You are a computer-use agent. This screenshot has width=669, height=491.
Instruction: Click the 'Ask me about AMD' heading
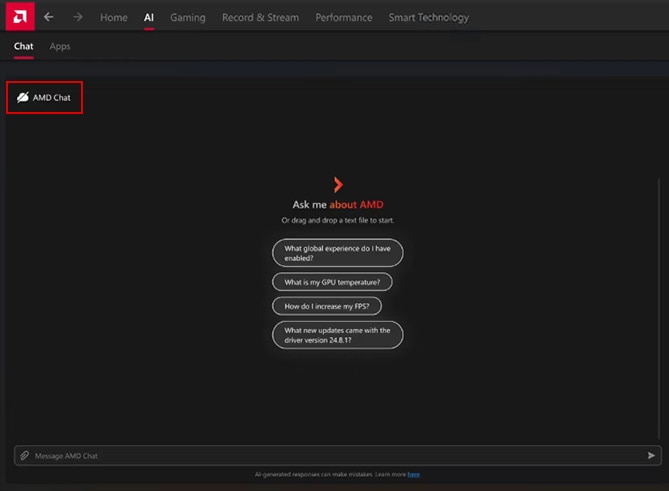point(338,205)
